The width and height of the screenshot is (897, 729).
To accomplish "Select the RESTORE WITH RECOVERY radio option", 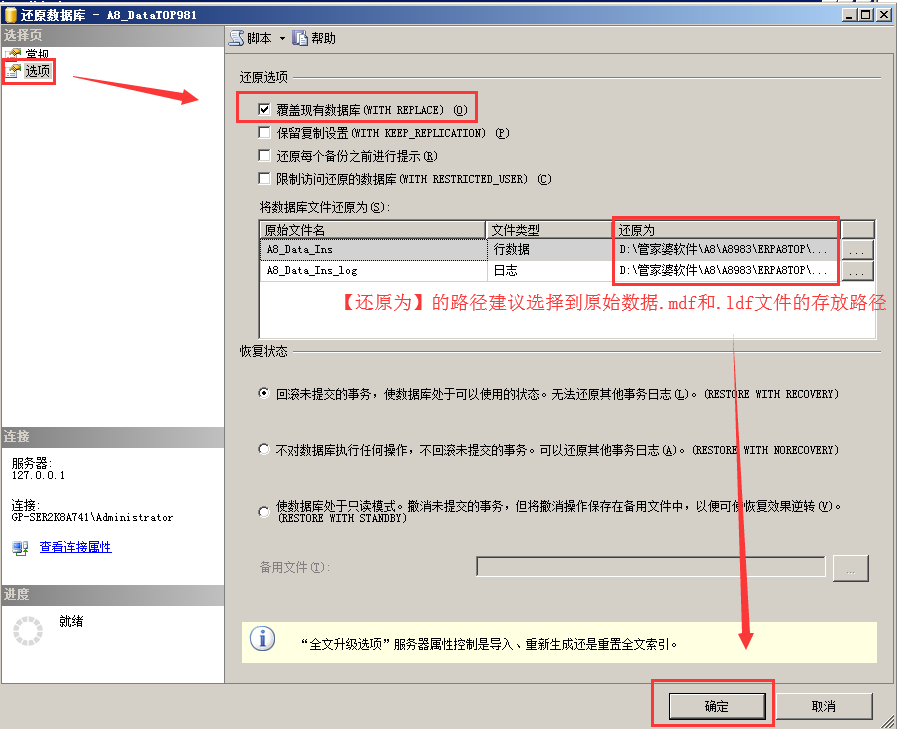I will click(x=263, y=395).
